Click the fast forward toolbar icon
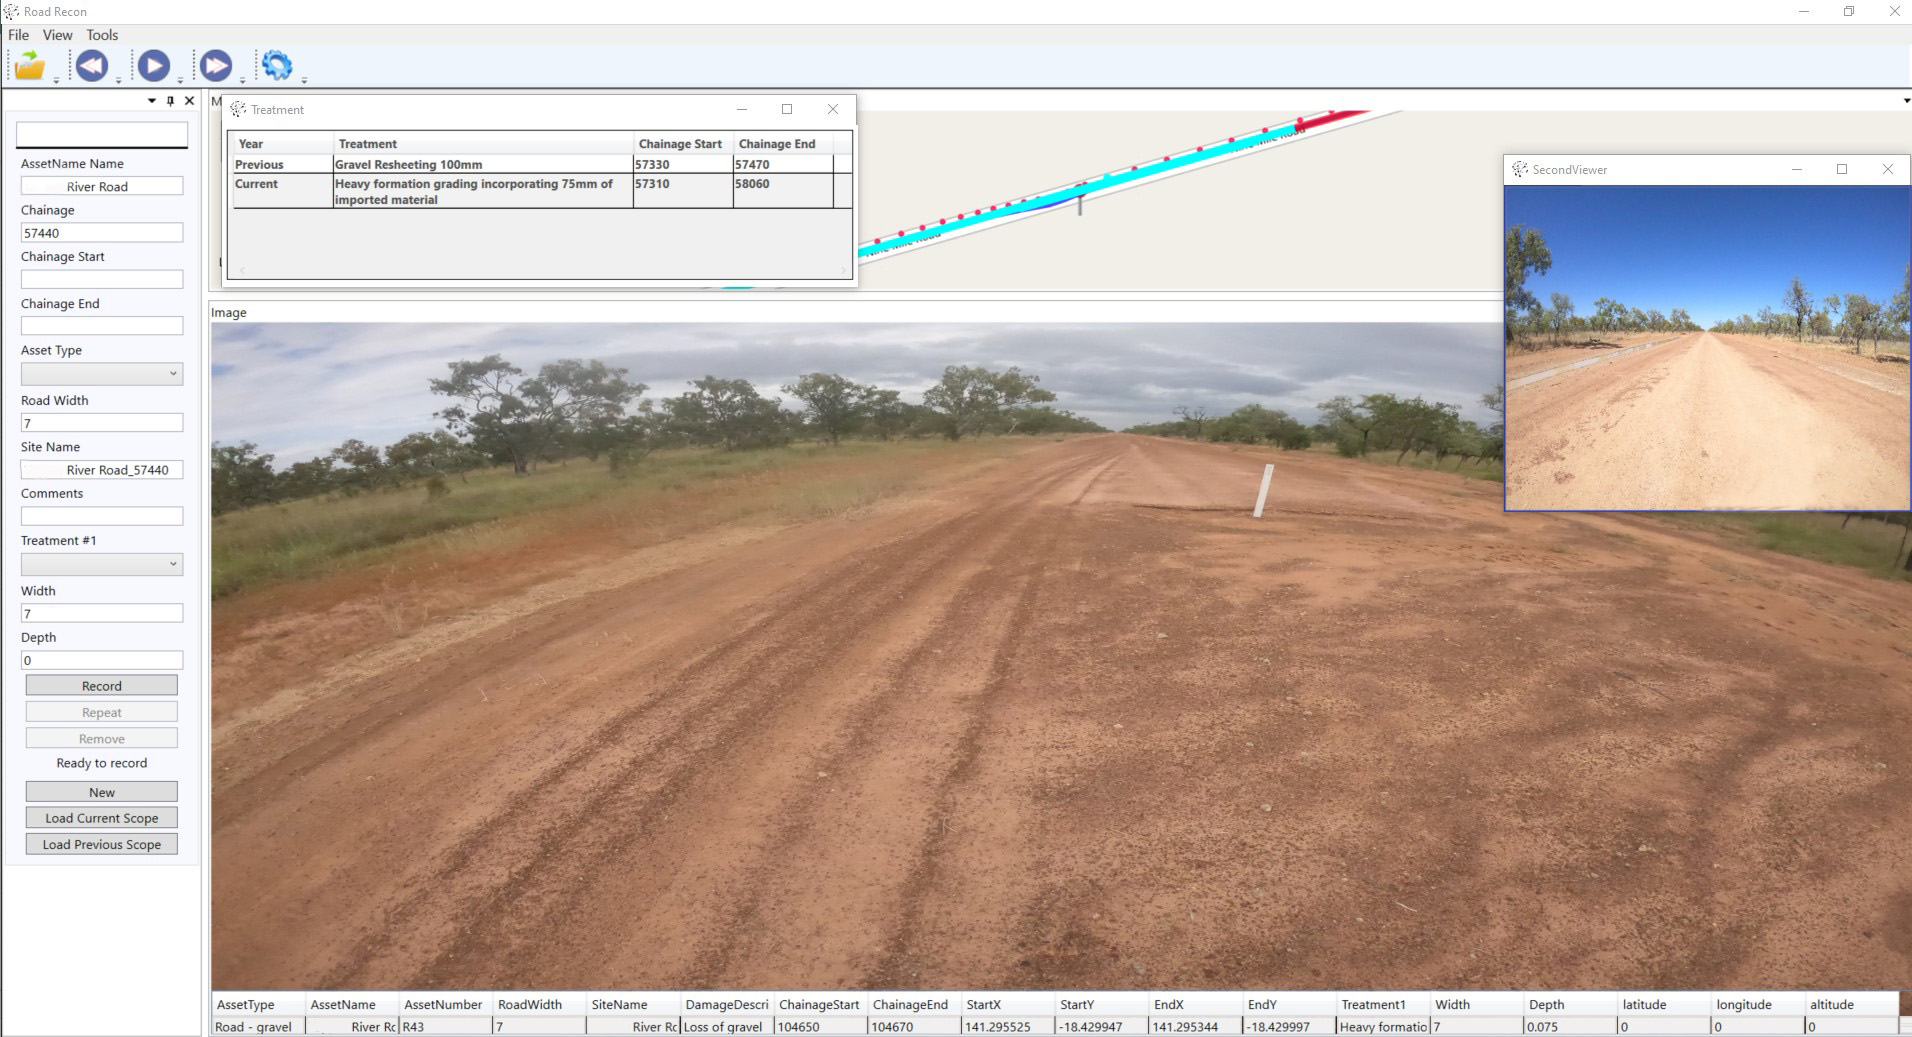This screenshot has width=1912, height=1037. [x=215, y=66]
